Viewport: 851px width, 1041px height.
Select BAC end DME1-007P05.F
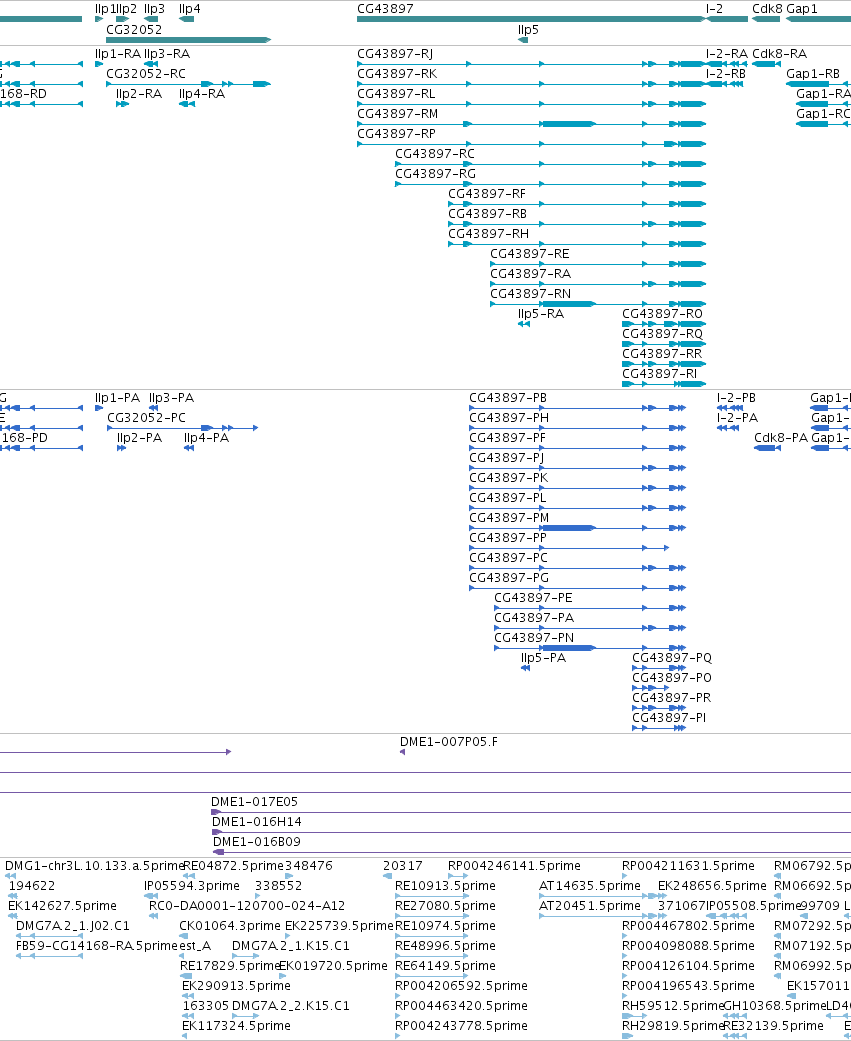(x=449, y=742)
